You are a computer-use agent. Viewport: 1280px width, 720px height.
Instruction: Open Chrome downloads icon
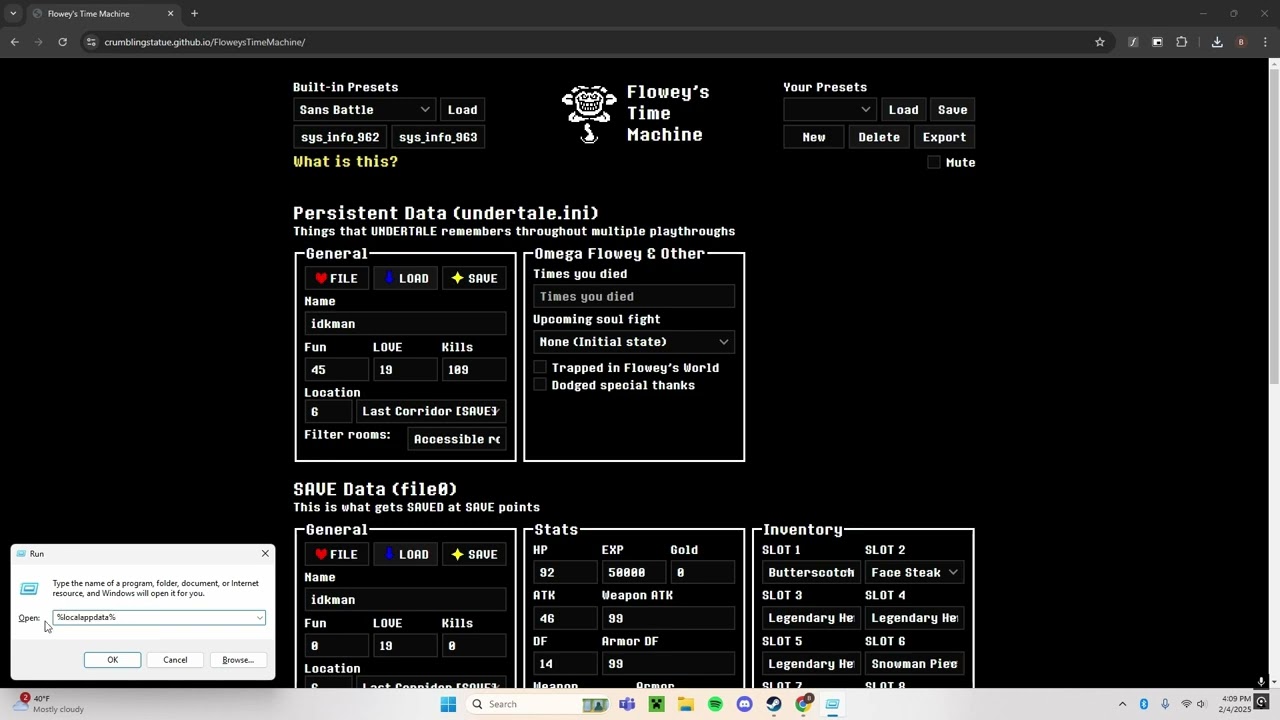1217,42
